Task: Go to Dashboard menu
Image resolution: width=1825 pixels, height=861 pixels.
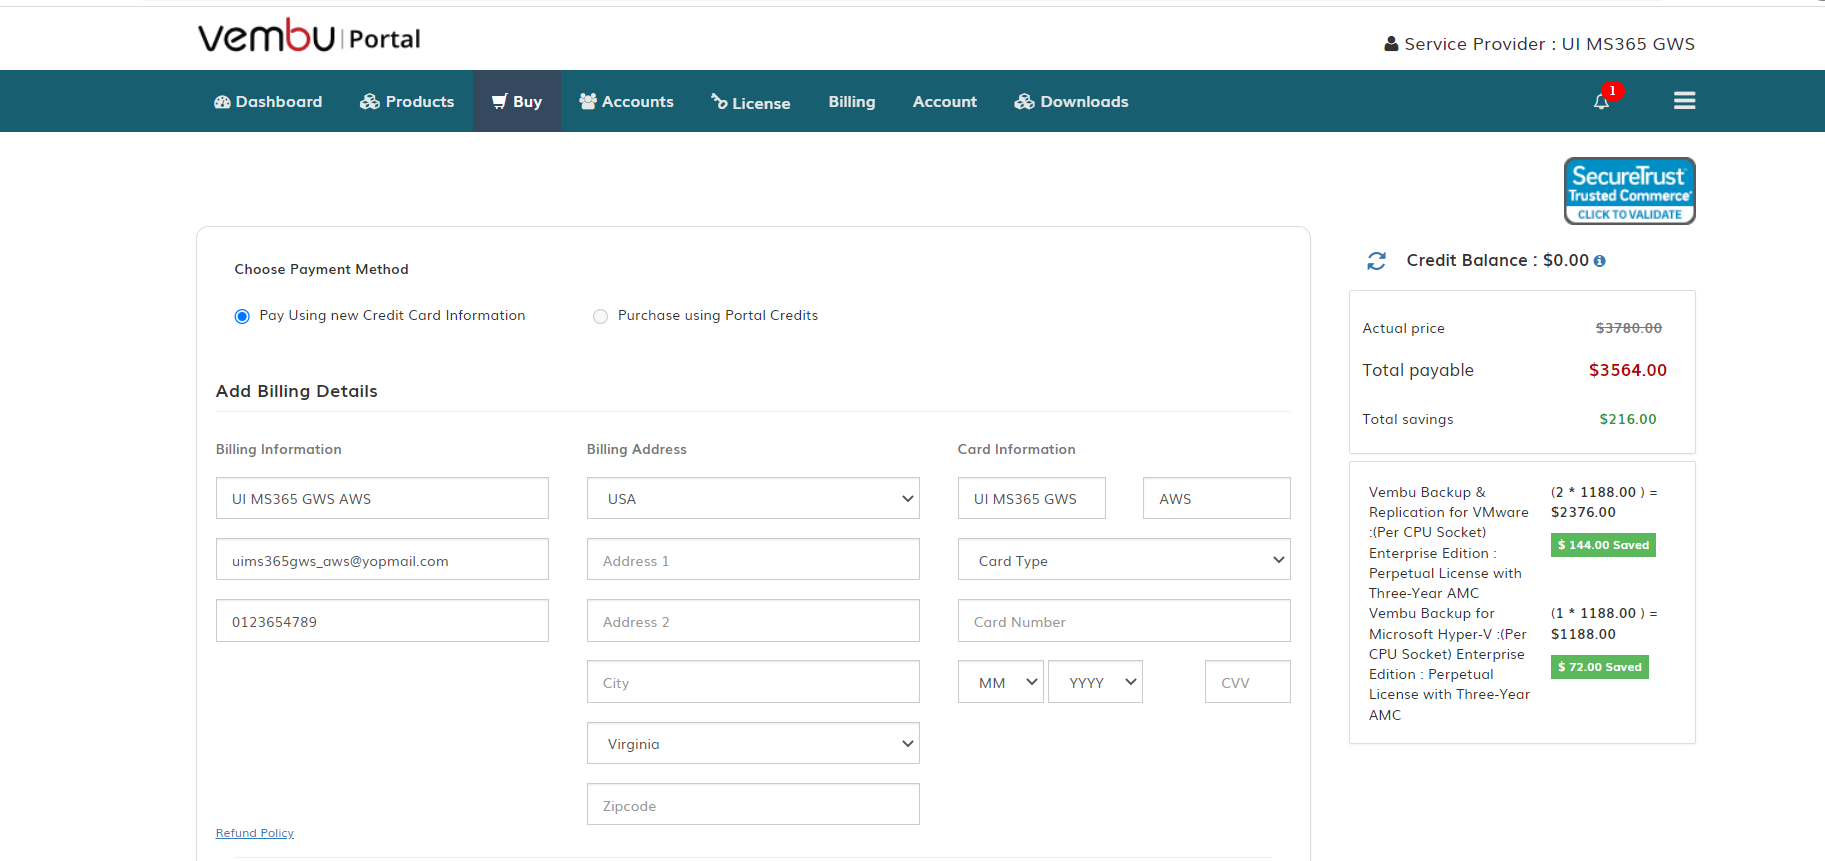Action: point(268,101)
